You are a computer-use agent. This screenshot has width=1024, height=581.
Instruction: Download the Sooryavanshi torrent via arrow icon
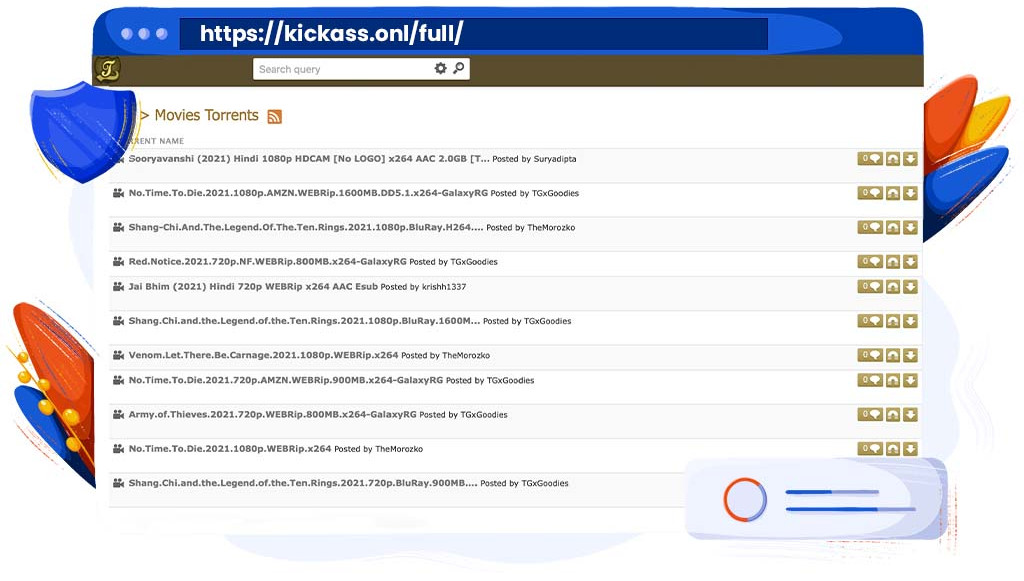pos(910,159)
